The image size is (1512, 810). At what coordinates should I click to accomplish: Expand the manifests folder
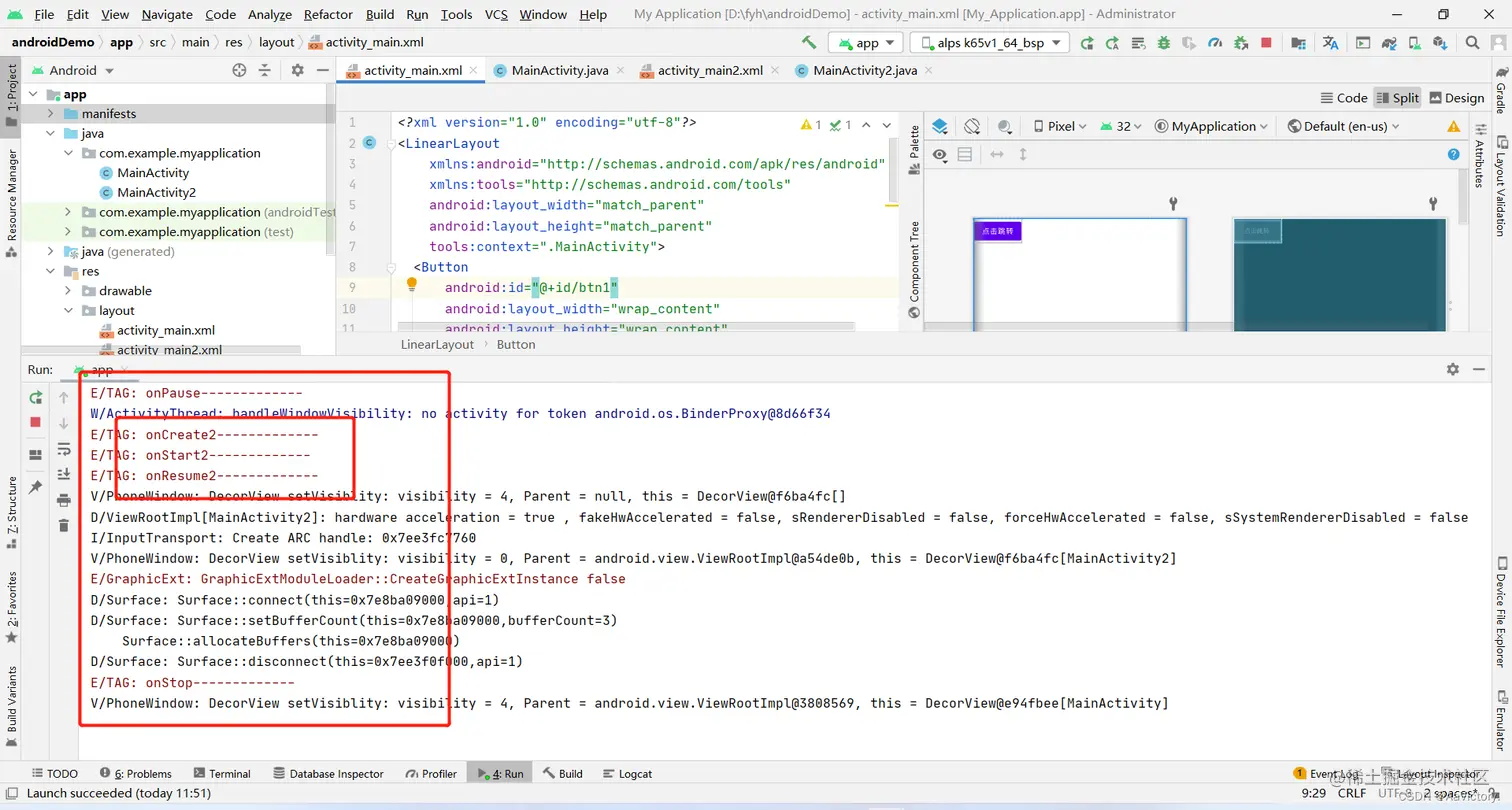click(50, 114)
